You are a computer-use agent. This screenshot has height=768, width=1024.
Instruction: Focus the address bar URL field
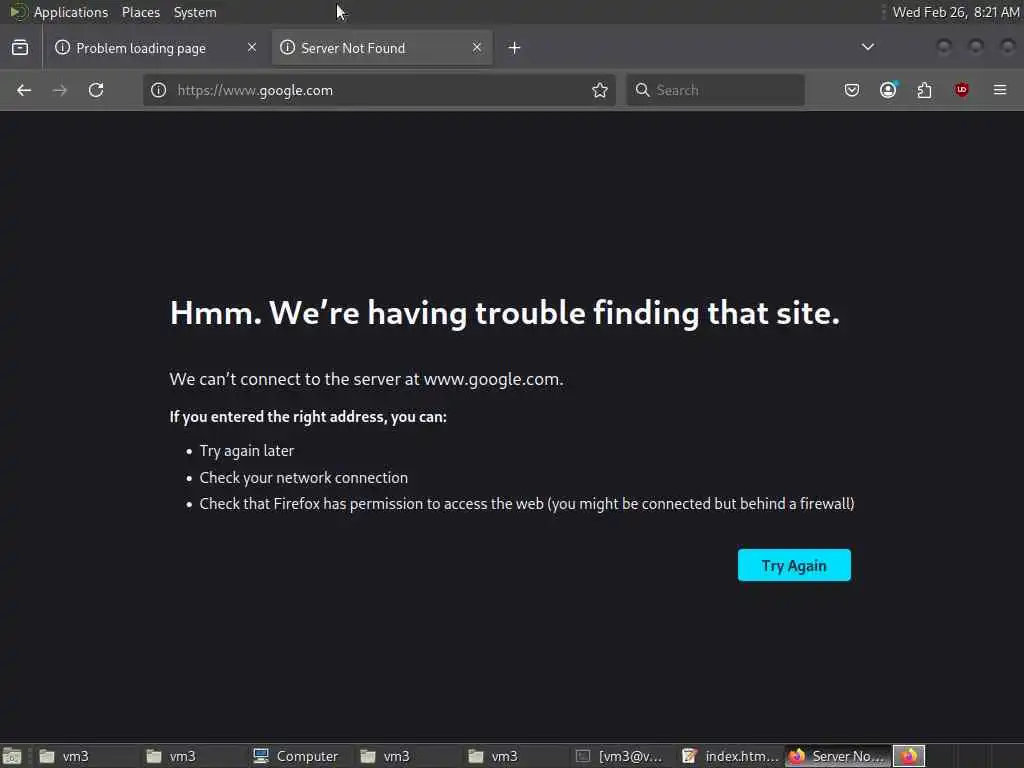(x=379, y=90)
